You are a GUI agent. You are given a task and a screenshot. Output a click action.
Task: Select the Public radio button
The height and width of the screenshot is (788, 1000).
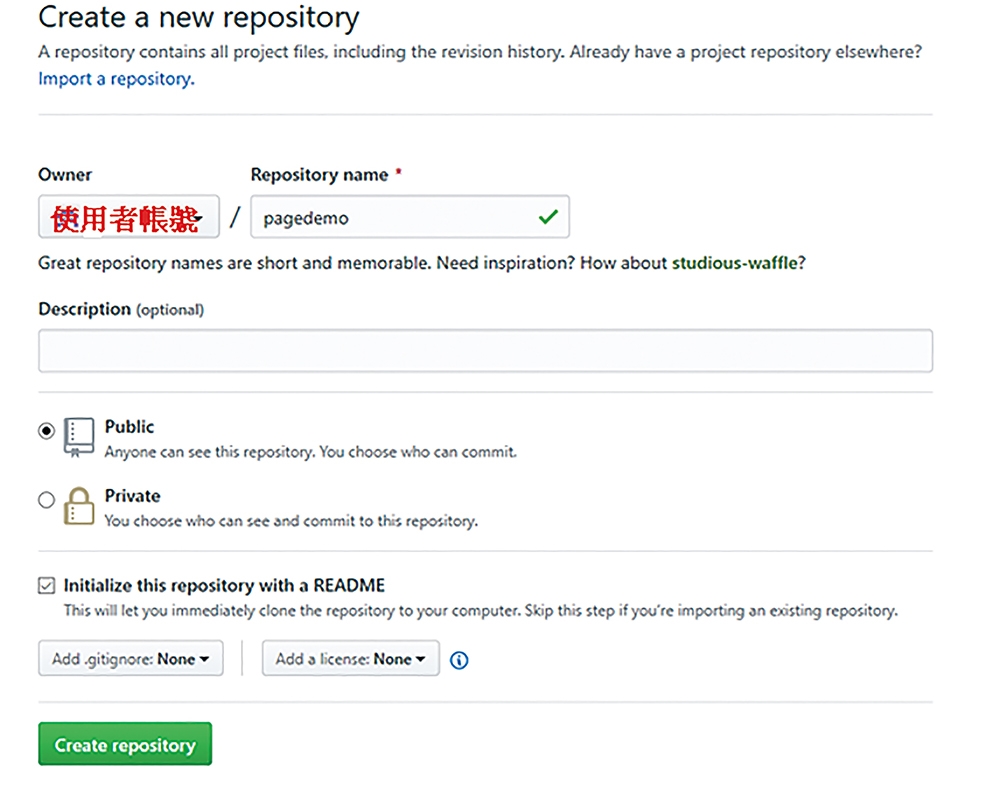coord(47,431)
